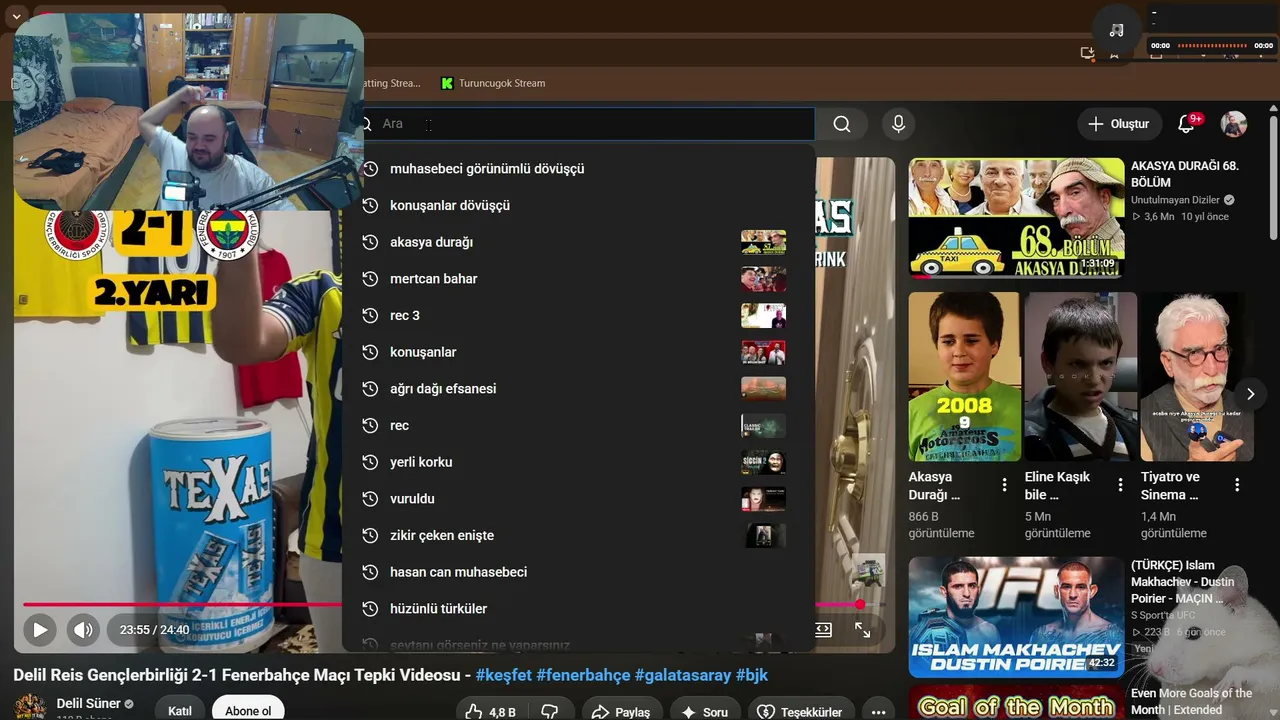
Task: Enter fullscreen mode on the video player
Action: click(x=862, y=630)
